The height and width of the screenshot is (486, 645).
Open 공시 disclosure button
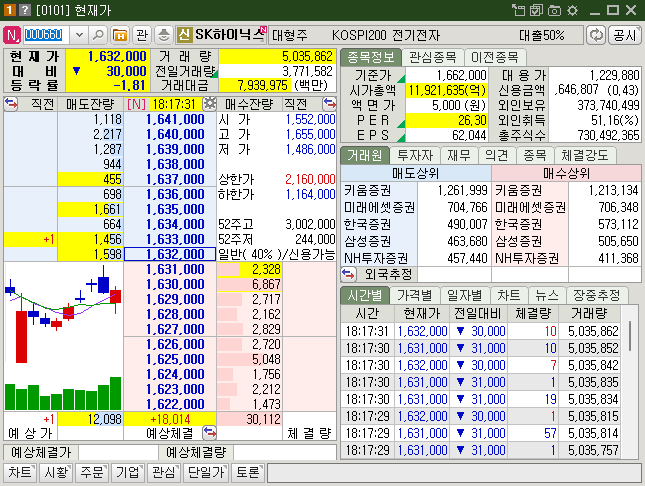tap(625, 35)
